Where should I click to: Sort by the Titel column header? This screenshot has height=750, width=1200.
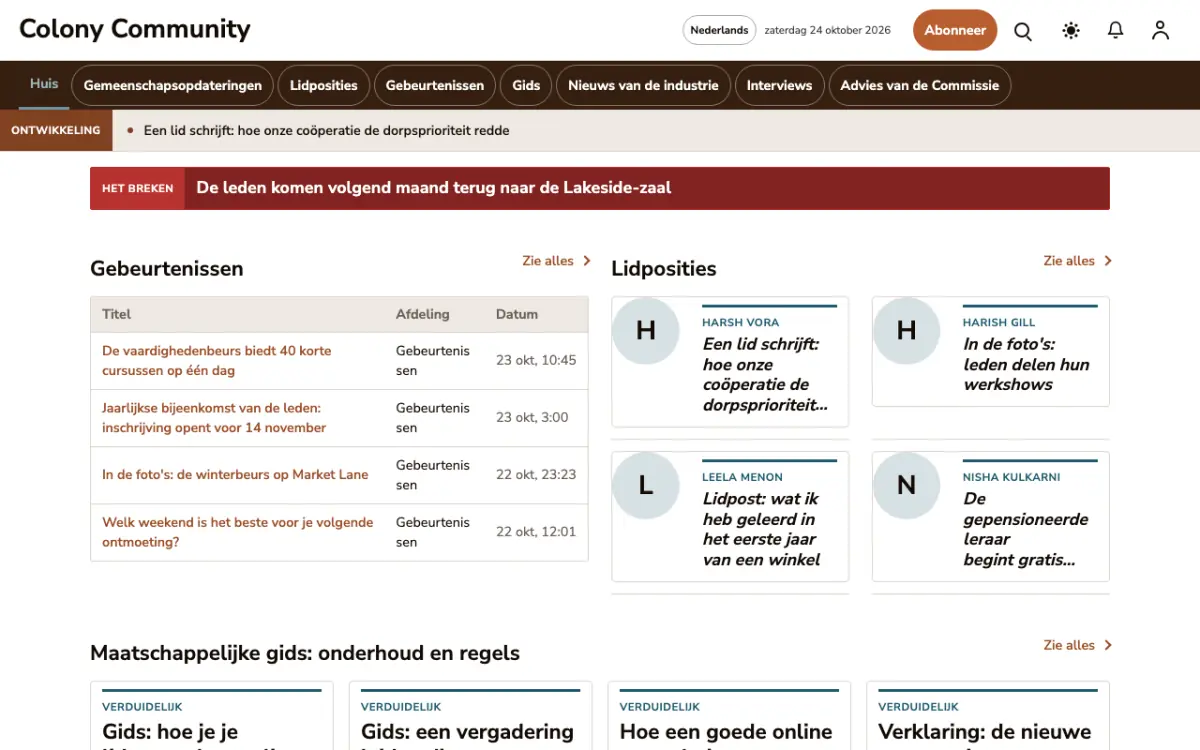click(x=117, y=314)
